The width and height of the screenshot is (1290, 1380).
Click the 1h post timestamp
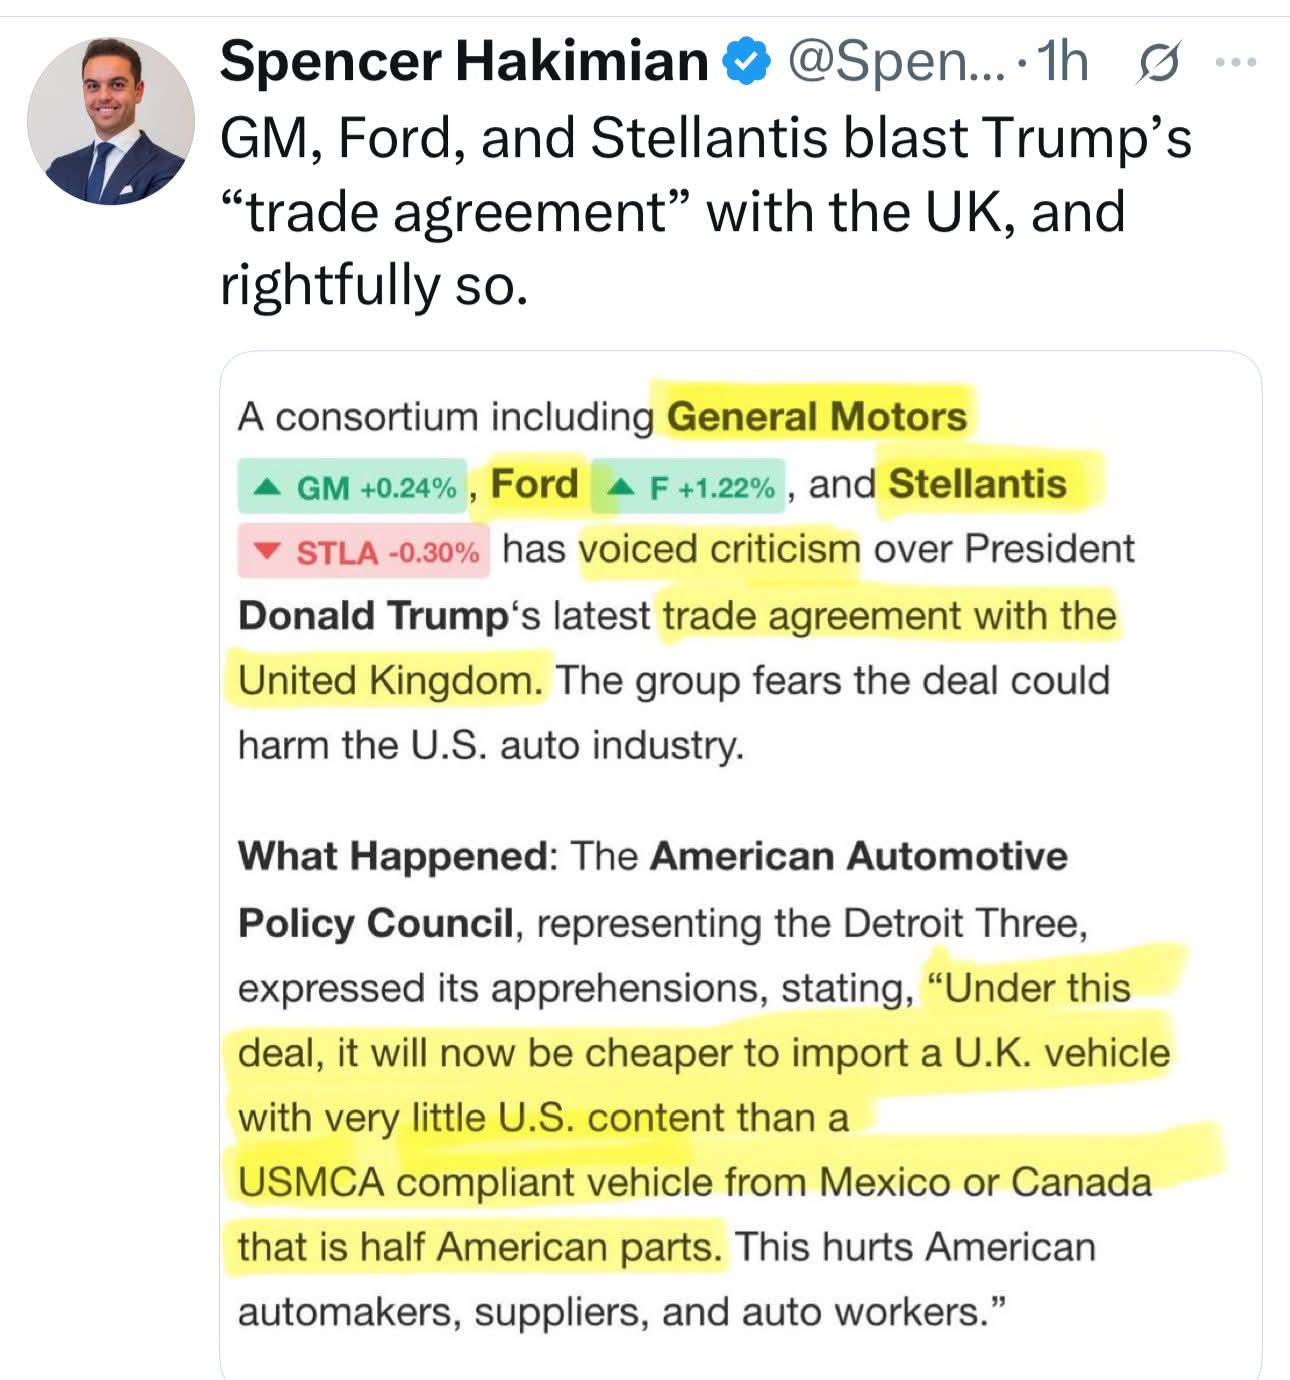tap(1062, 62)
